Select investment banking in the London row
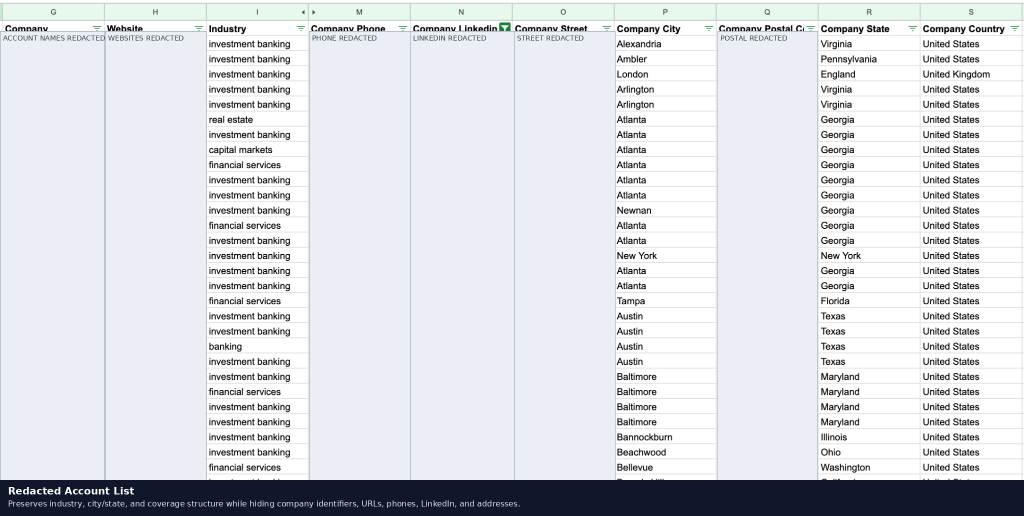 [x=257, y=74]
